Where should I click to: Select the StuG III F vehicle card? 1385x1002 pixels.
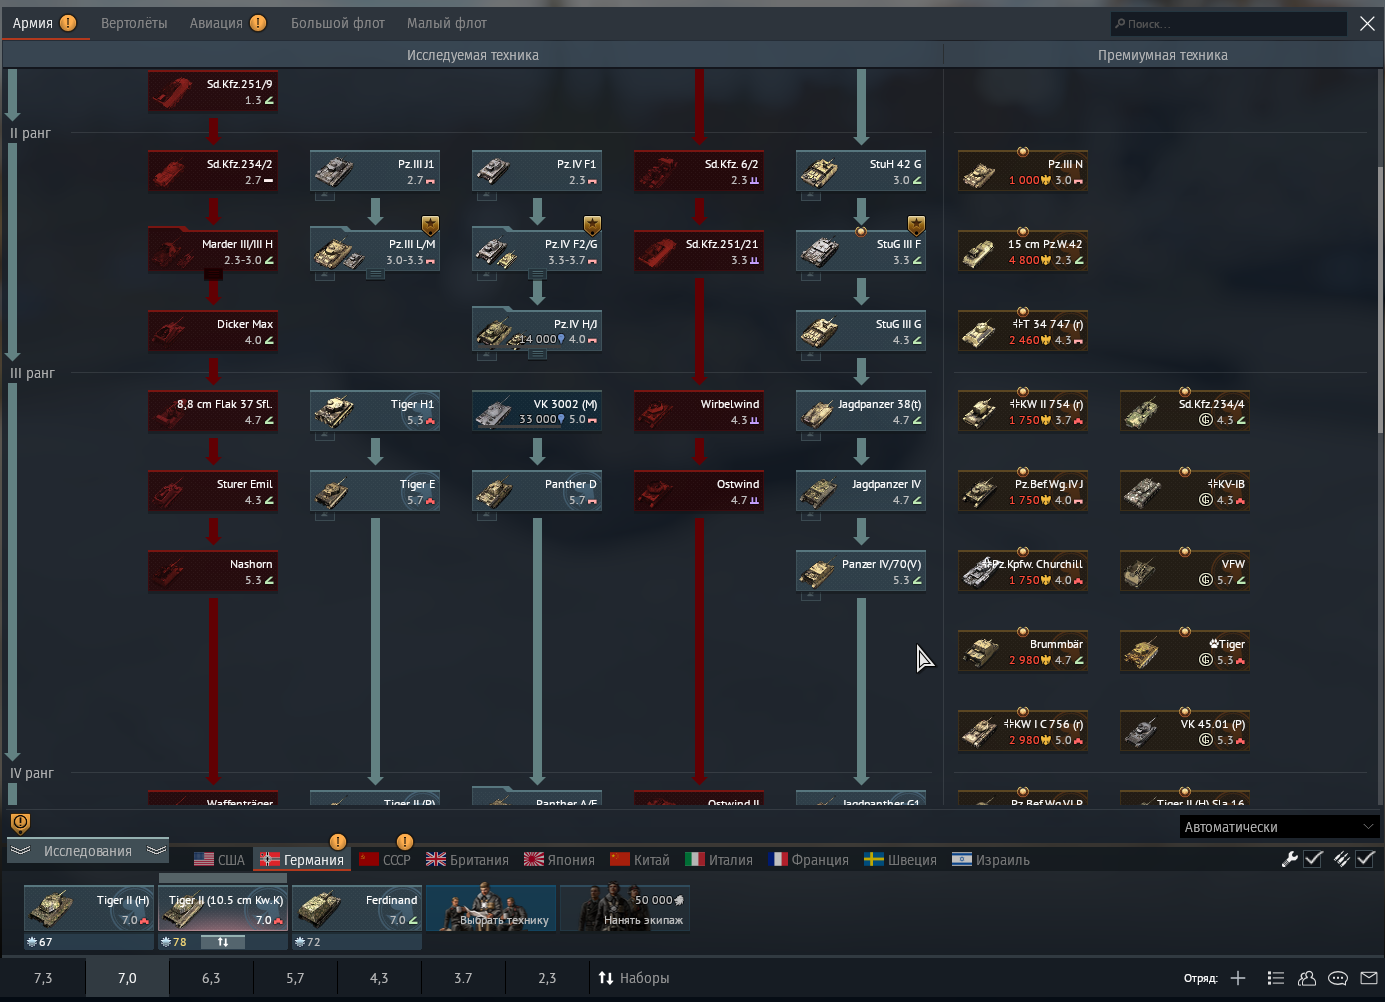click(x=861, y=252)
